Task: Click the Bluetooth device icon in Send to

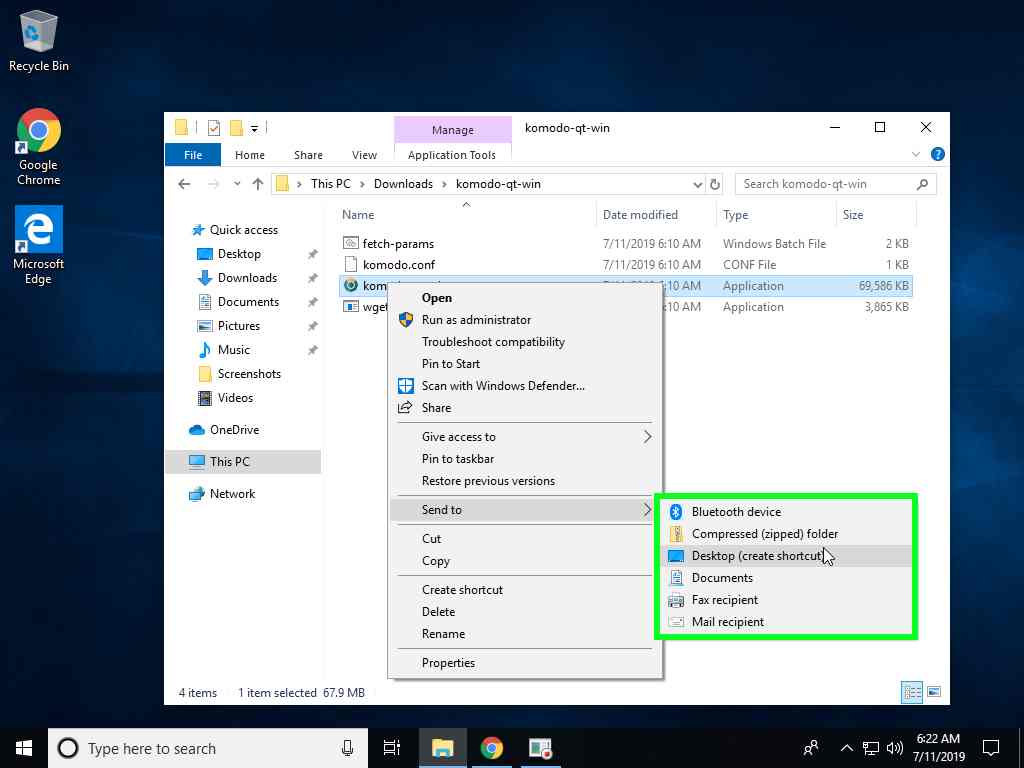Action: (677, 512)
